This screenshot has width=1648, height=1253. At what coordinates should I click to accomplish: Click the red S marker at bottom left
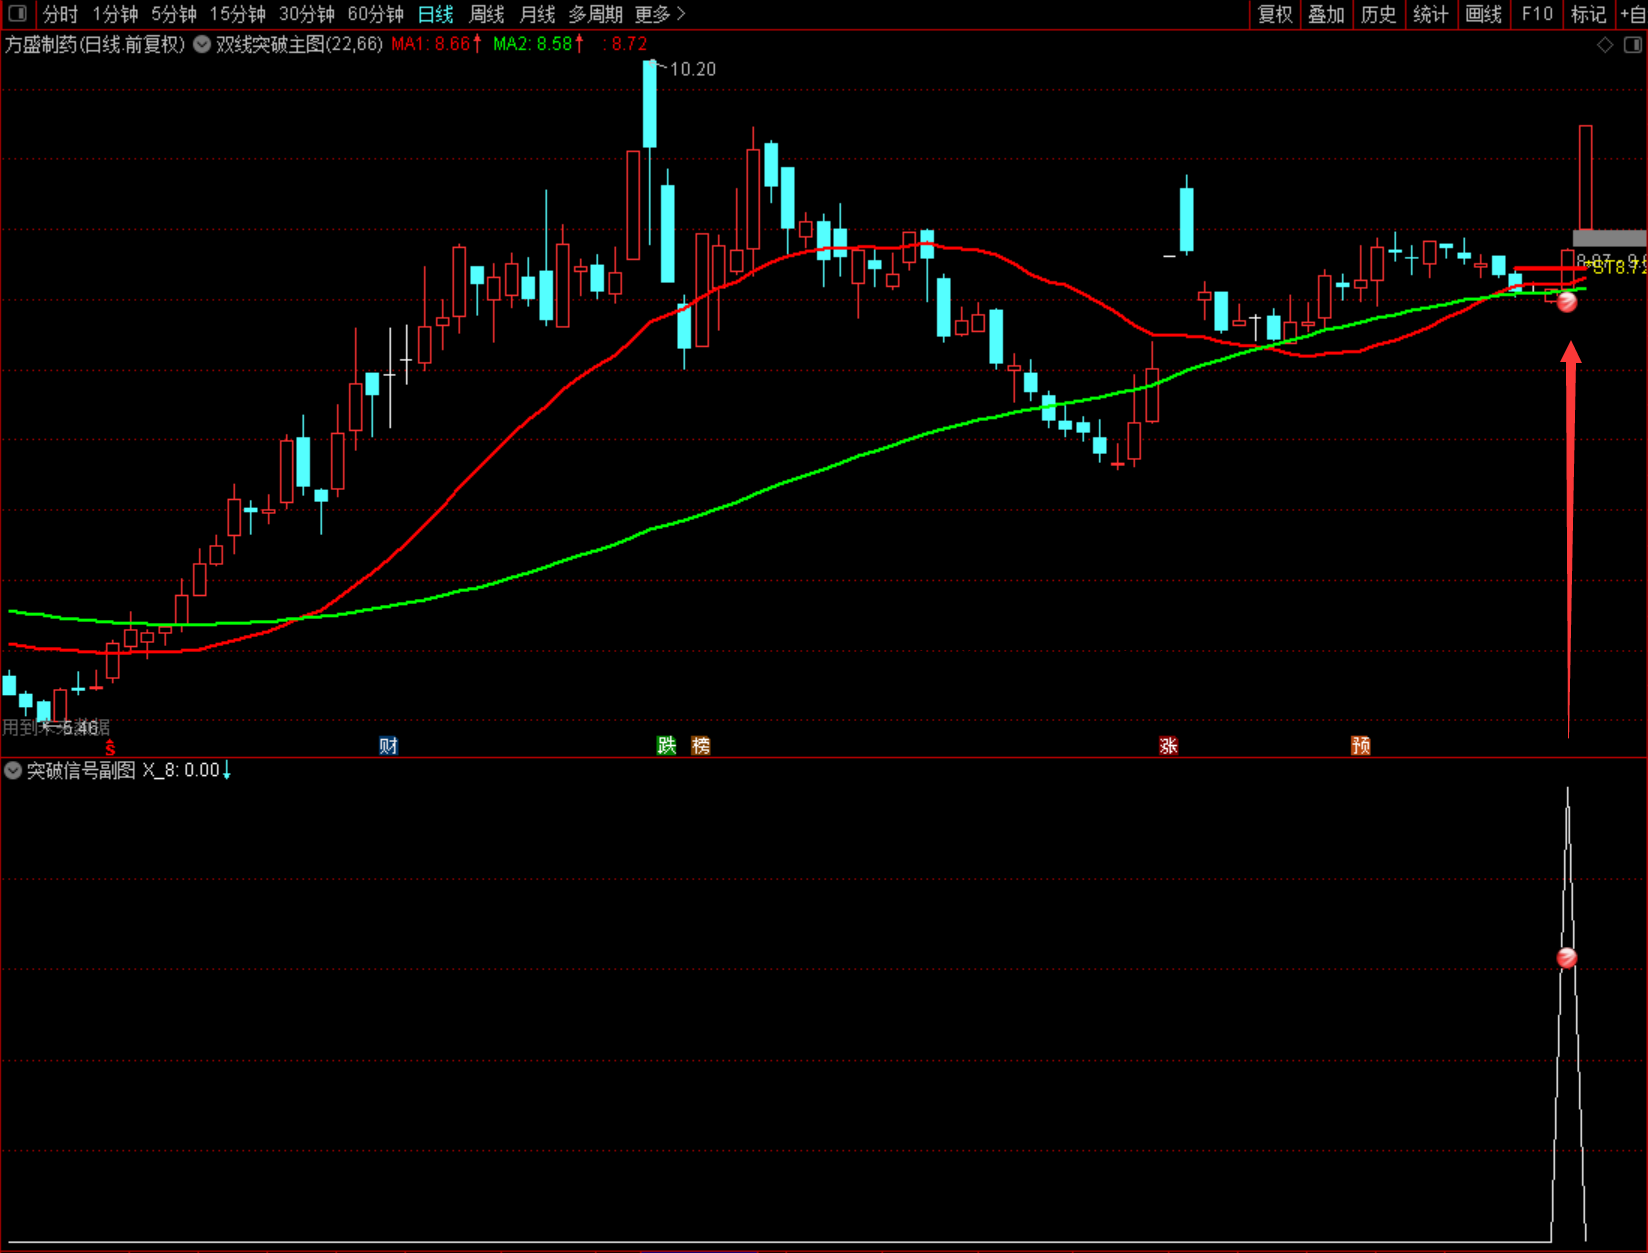[x=110, y=748]
